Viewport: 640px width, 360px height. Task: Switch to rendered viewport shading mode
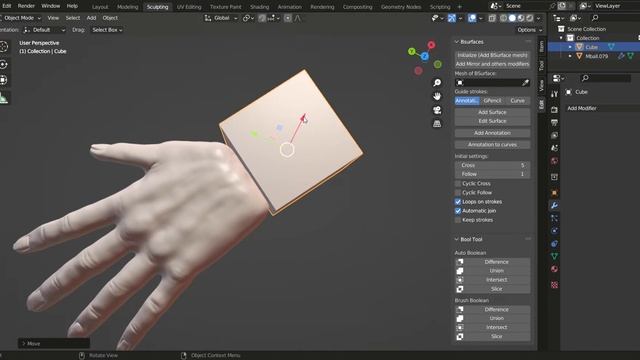click(x=529, y=18)
